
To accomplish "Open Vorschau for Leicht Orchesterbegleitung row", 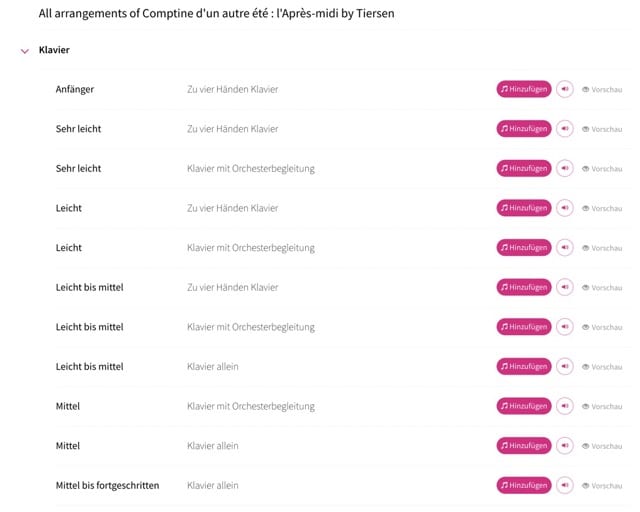I will click(602, 248).
